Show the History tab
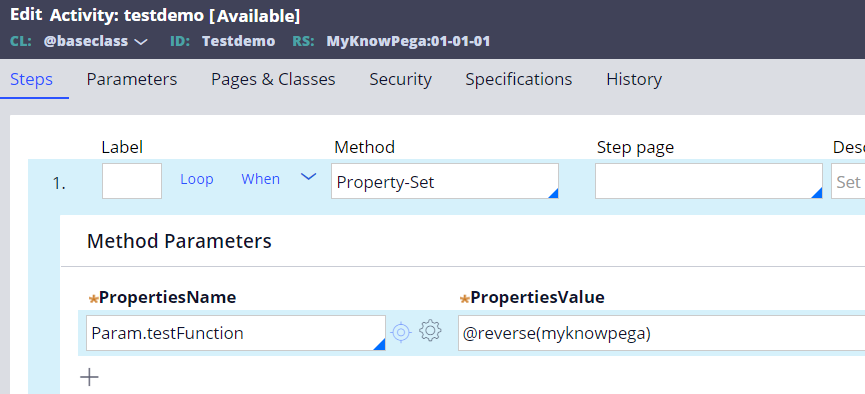The height and width of the screenshot is (394, 865). [x=634, y=79]
